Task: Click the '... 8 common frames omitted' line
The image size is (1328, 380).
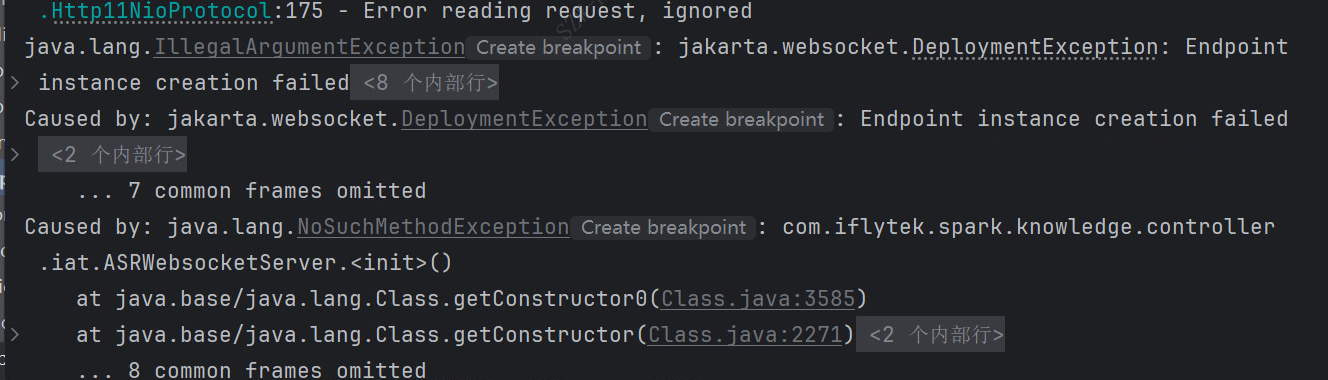Action: 251,370
